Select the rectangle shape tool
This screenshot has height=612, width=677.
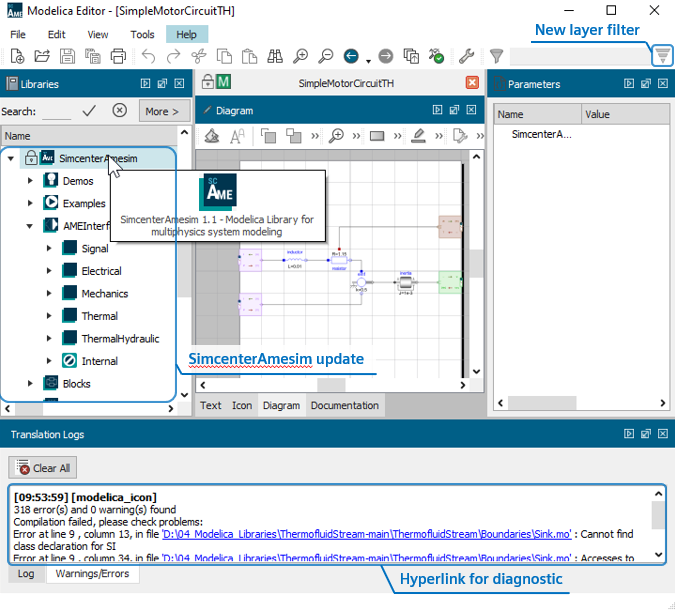(377, 136)
